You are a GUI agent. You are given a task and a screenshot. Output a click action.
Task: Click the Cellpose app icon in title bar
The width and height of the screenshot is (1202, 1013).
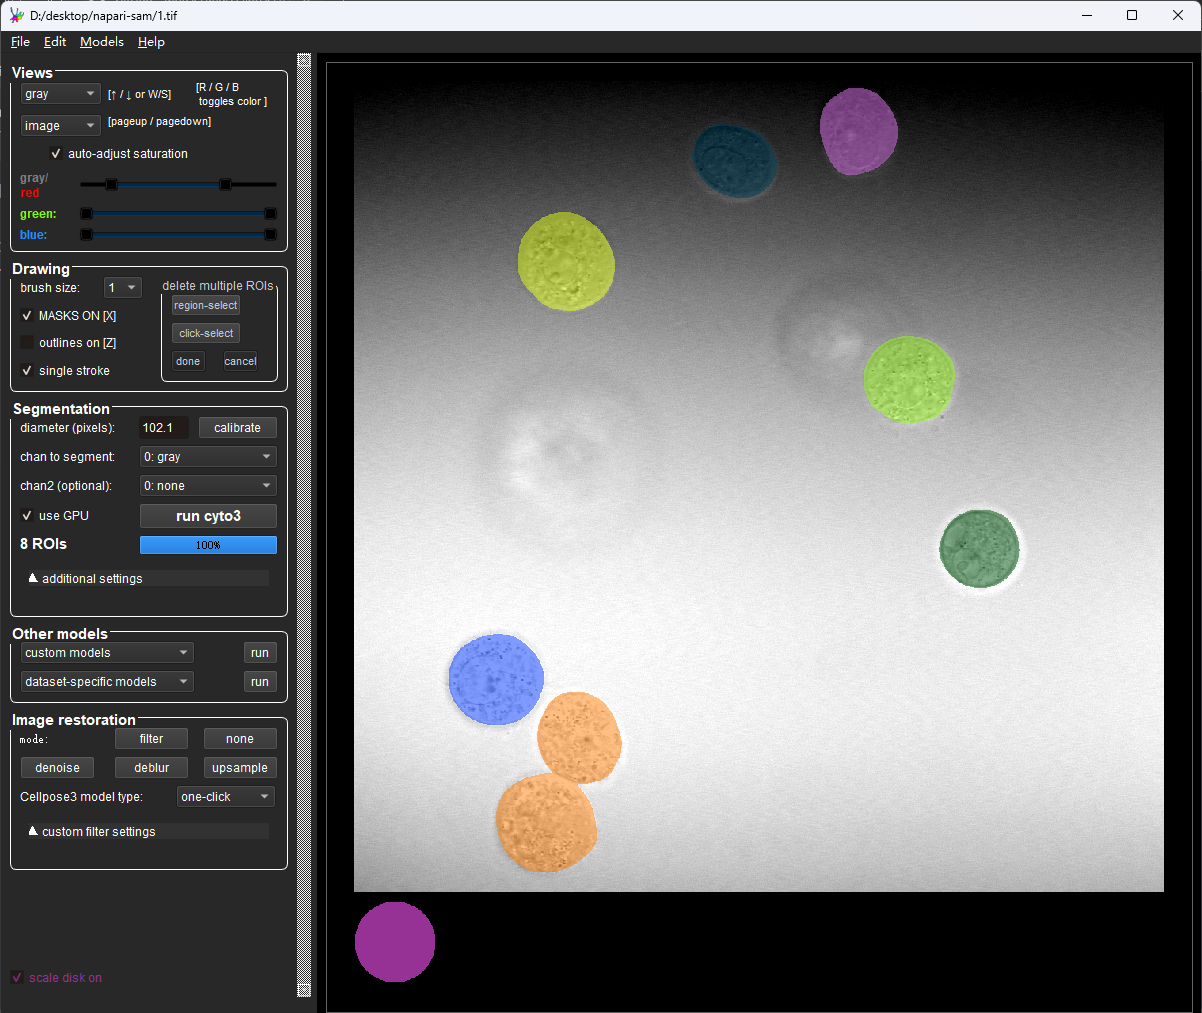pyautogui.click(x=16, y=15)
